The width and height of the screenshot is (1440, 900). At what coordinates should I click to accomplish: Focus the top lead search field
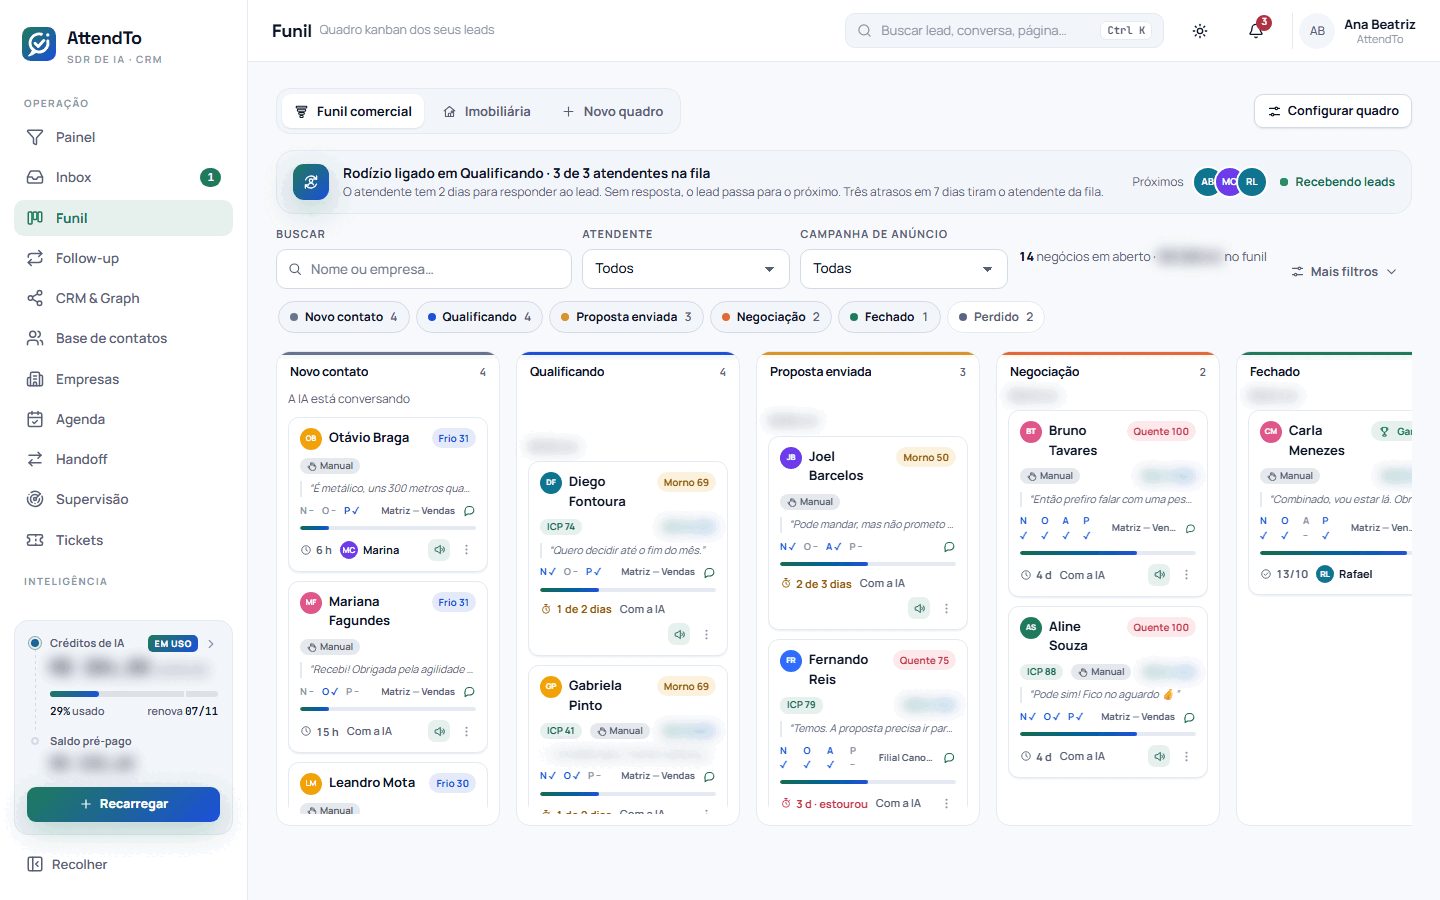pyautogui.click(x=1004, y=31)
